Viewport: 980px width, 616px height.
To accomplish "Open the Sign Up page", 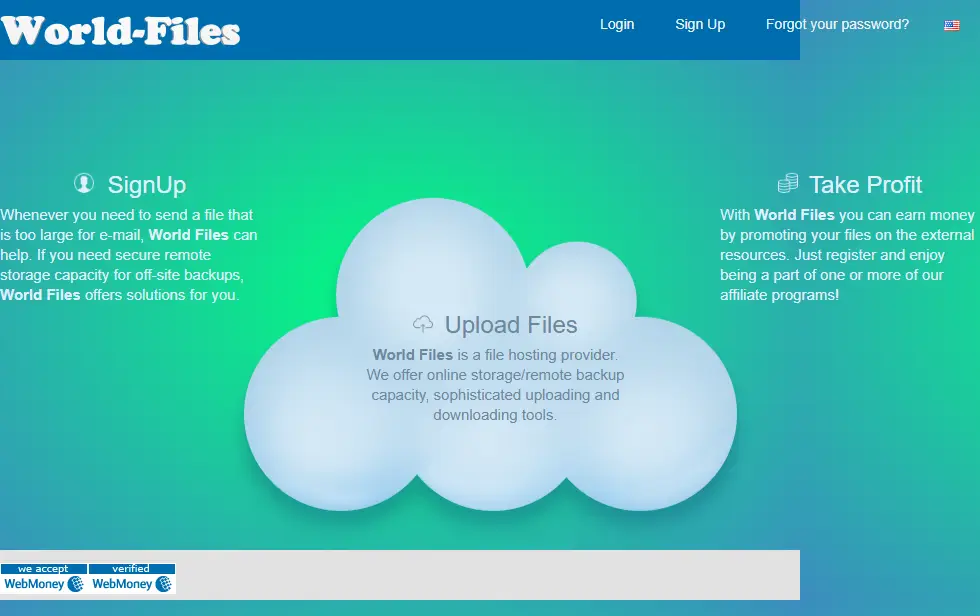I will pyautogui.click(x=700, y=24).
